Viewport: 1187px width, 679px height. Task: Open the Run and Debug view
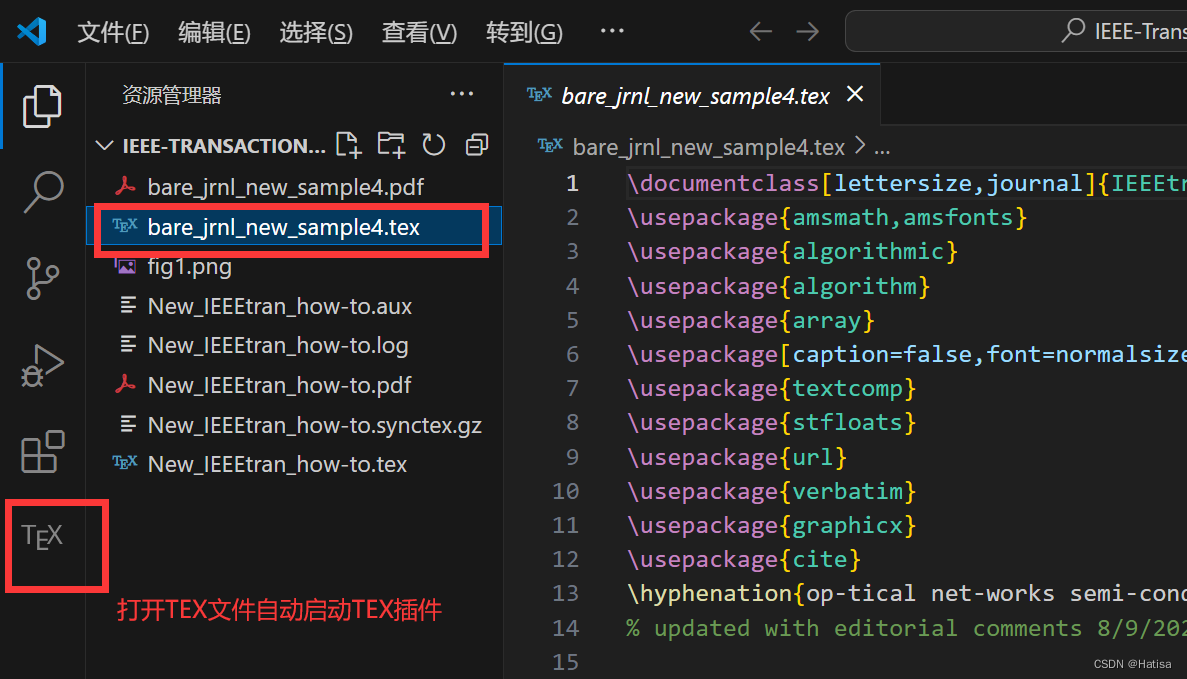point(41,366)
